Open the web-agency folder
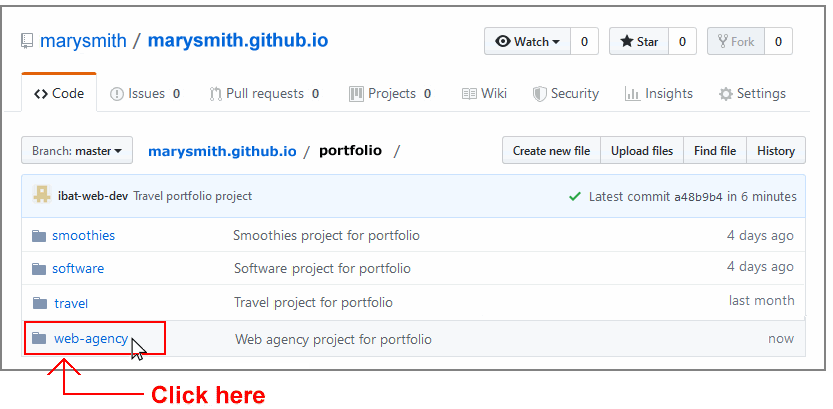Screen dimensions: 833x409 (x=91, y=338)
